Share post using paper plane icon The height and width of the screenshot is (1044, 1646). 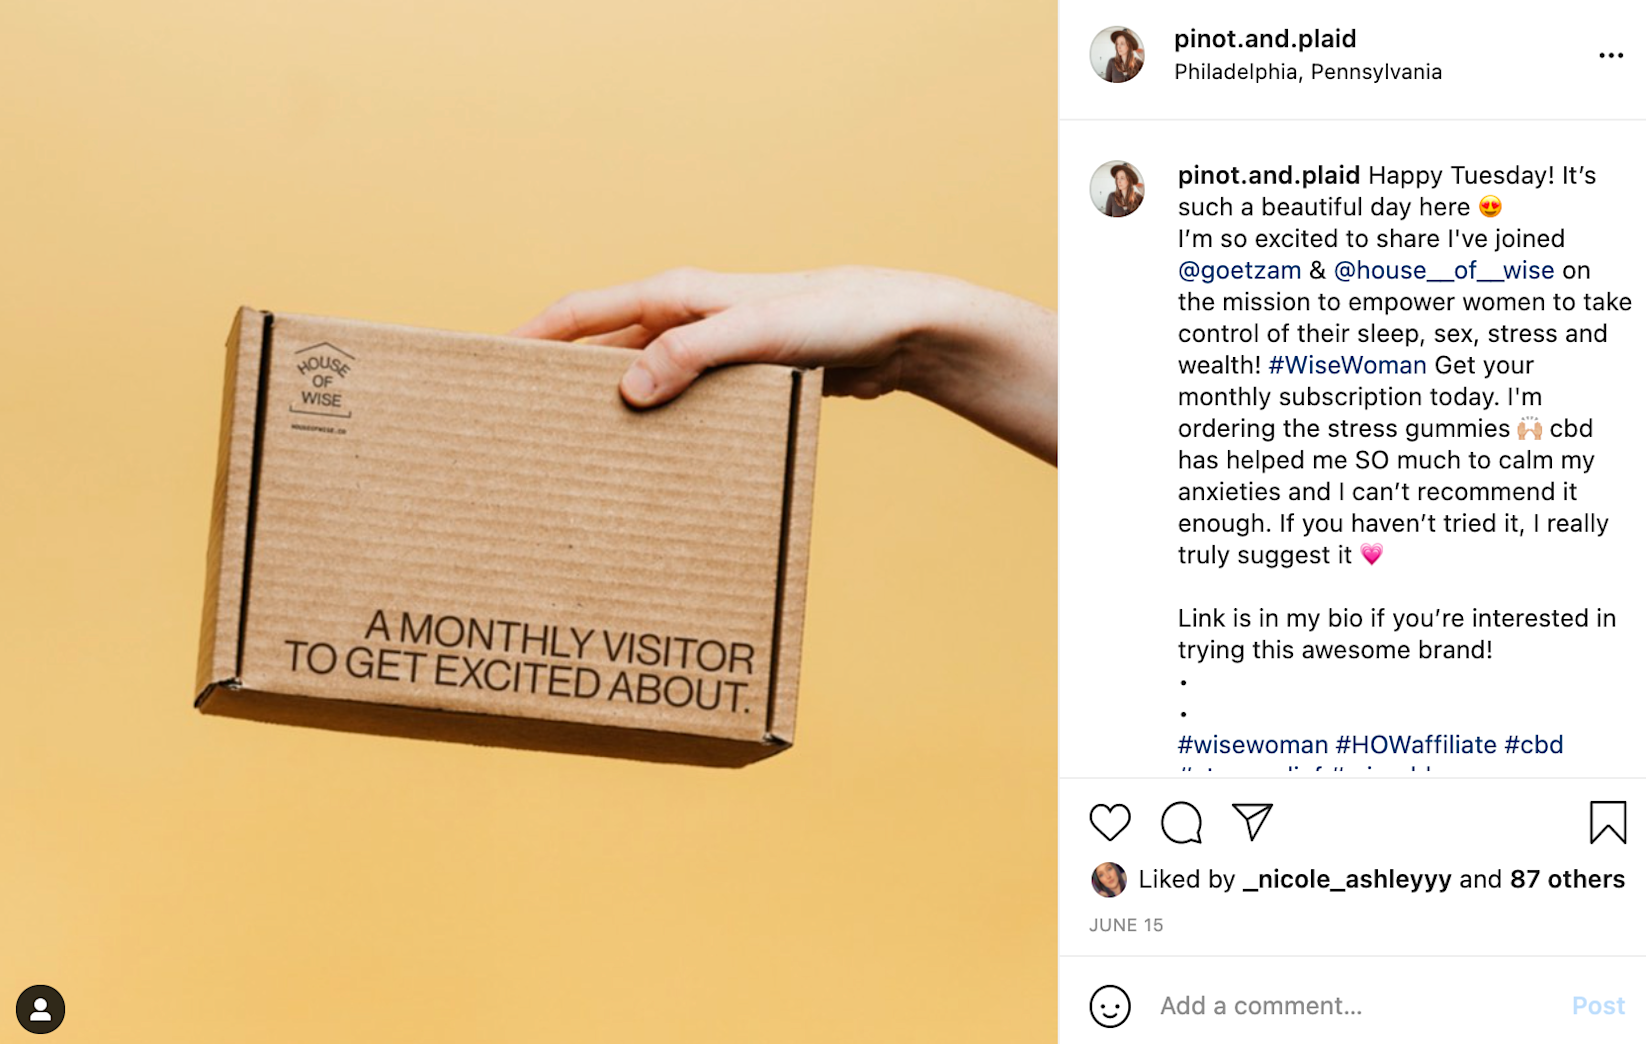1252,821
